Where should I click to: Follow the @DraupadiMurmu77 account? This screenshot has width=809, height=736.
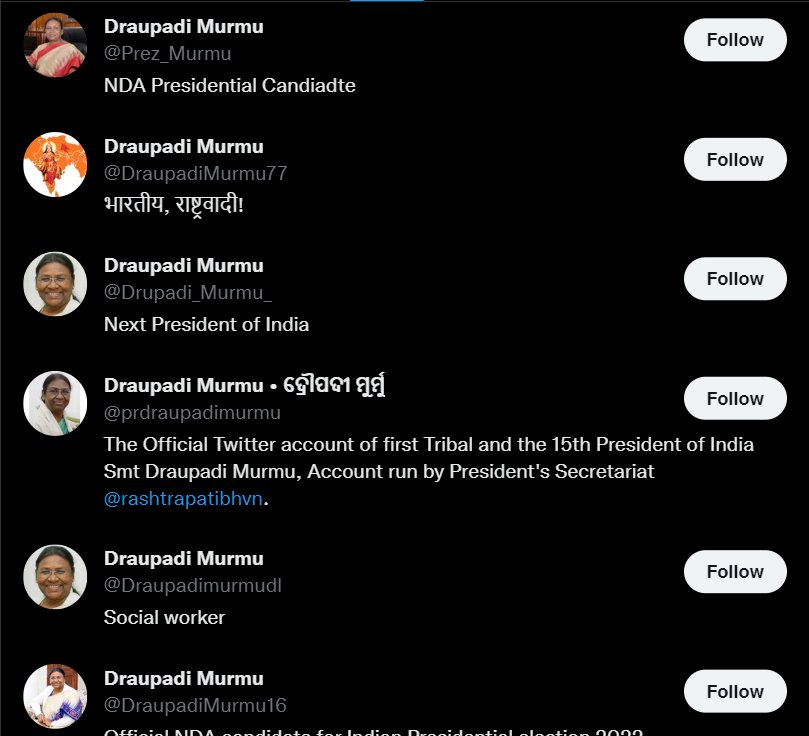pyautogui.click(x=735, y=159)
